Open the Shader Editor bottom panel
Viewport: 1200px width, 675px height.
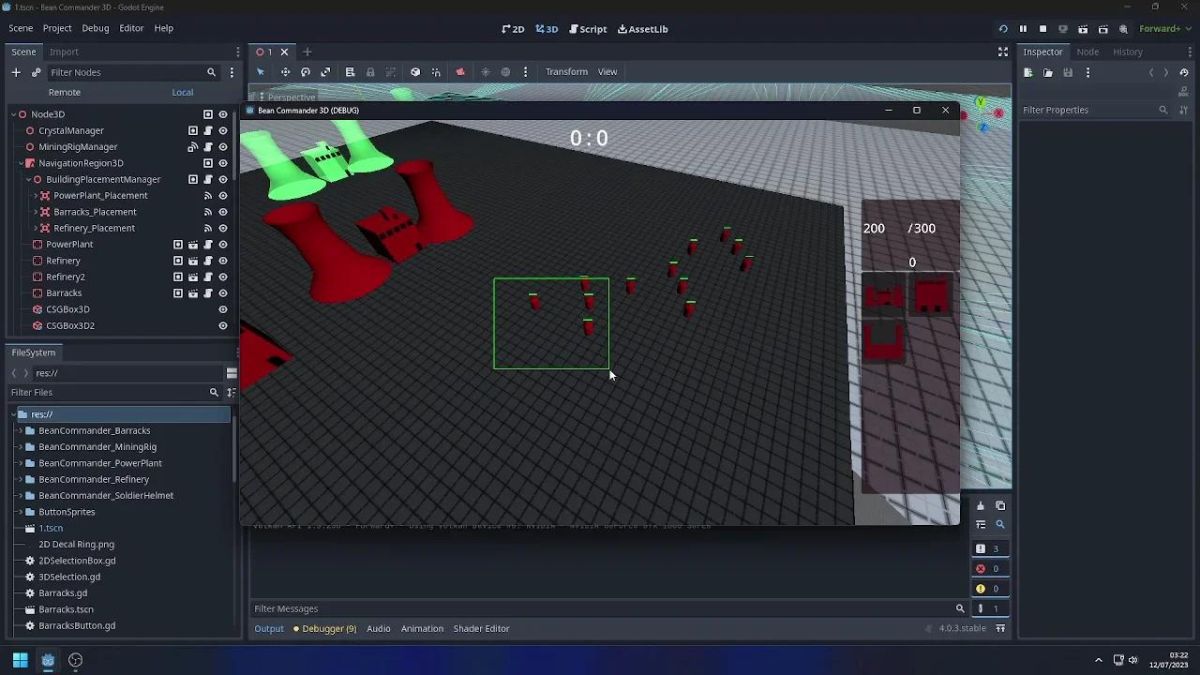coord(482,629)
